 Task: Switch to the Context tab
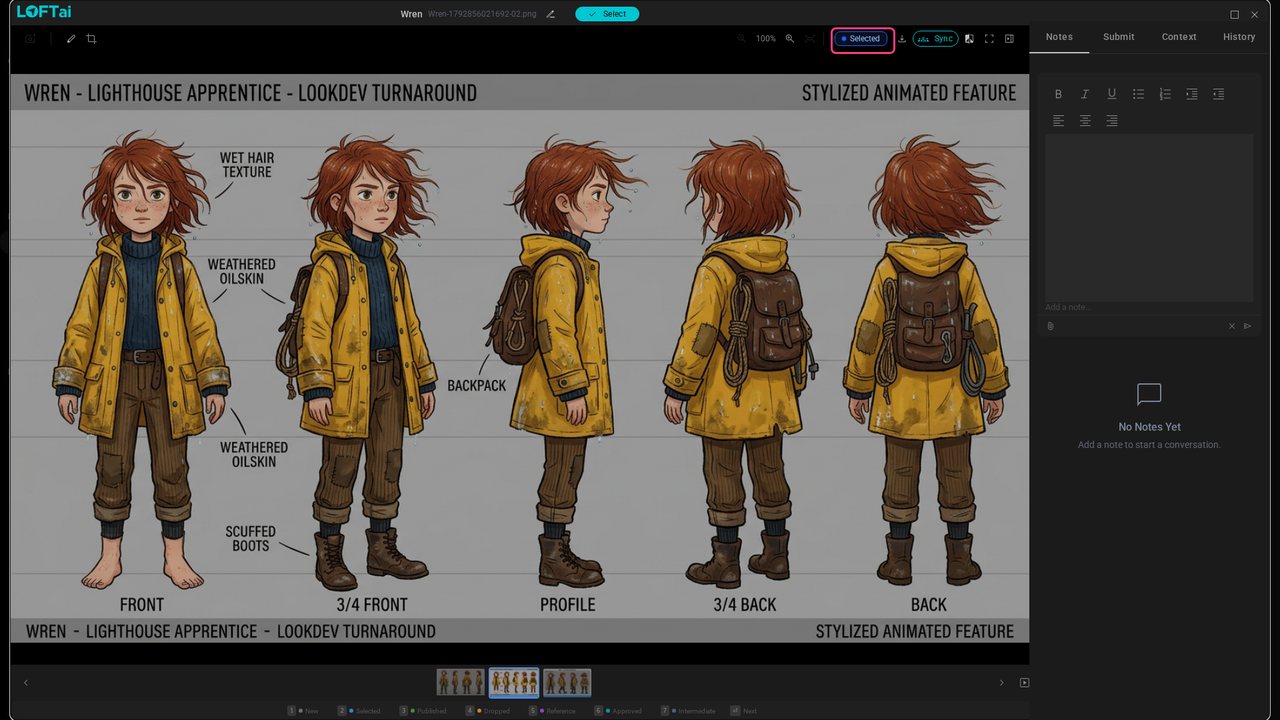1179,37
